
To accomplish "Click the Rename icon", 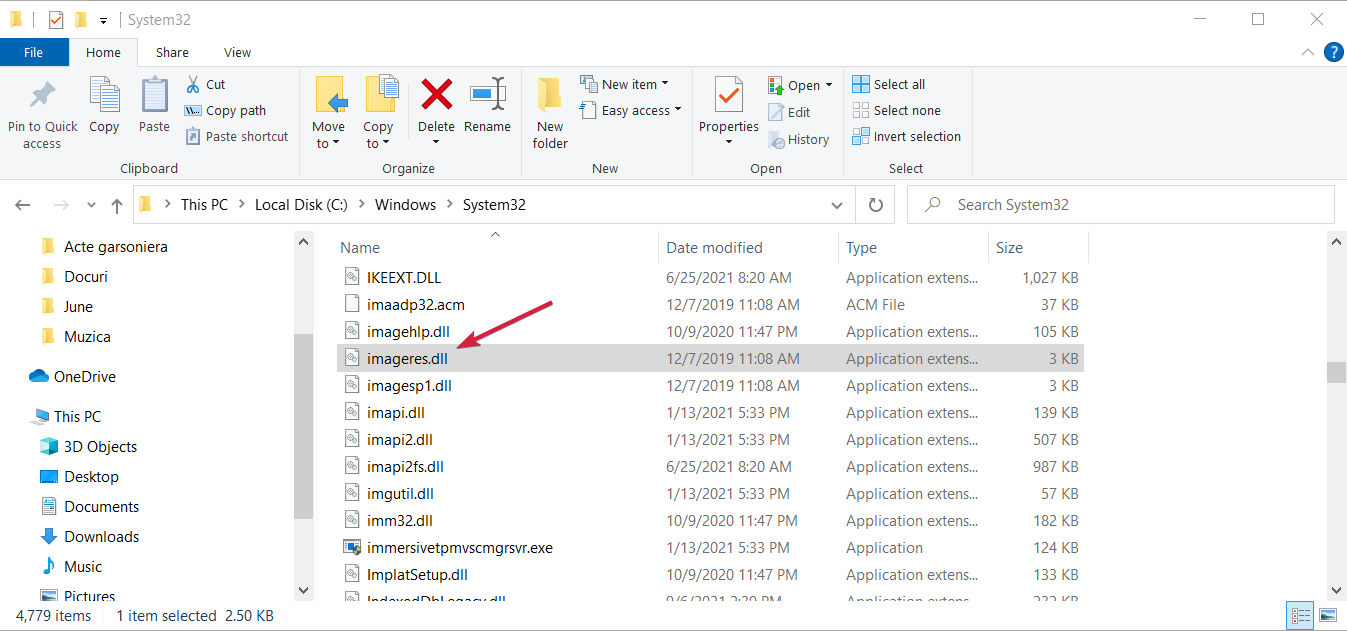I will (487, 95).
